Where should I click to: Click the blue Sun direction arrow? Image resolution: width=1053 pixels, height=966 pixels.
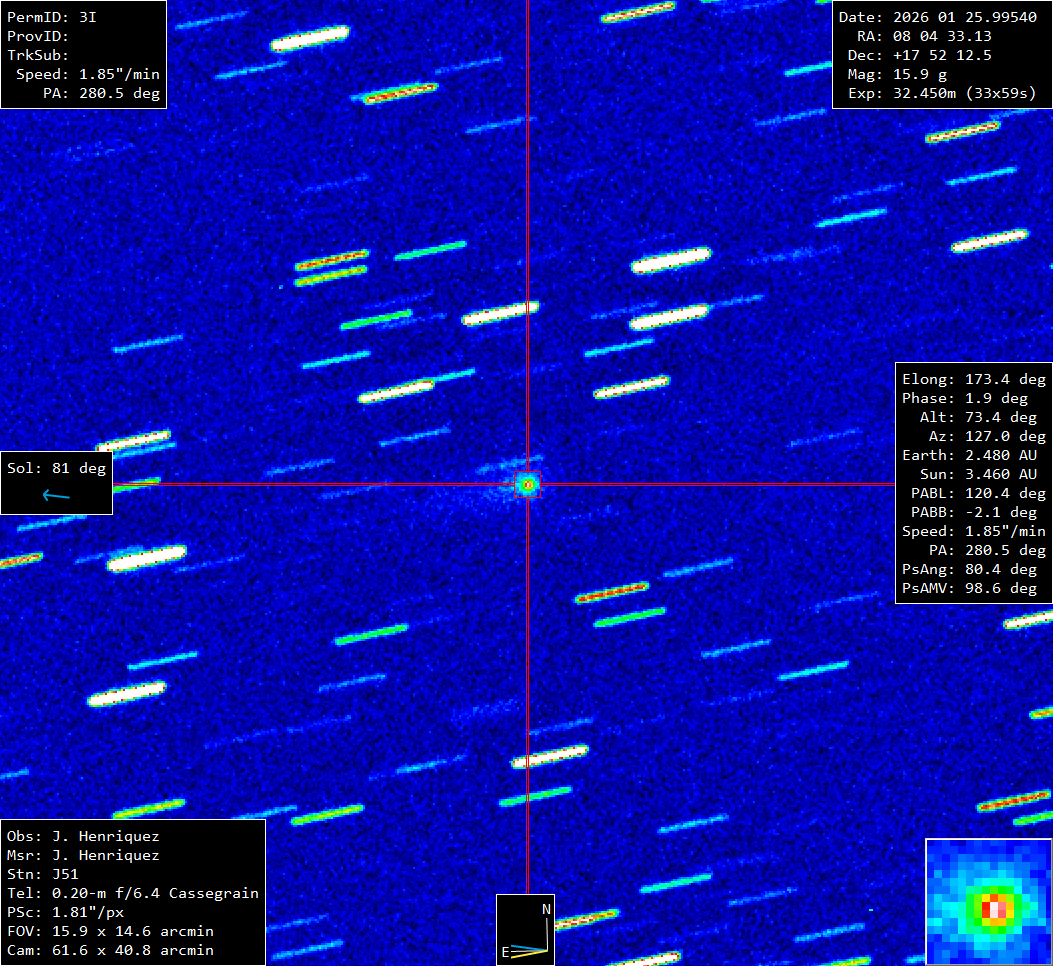click(56, 495)
